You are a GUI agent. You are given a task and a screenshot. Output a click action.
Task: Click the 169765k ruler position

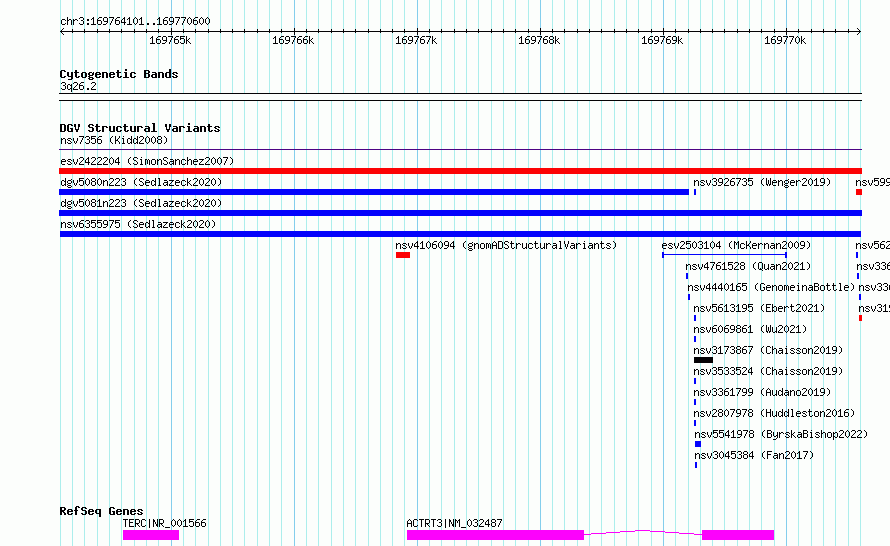coord(170,40)
